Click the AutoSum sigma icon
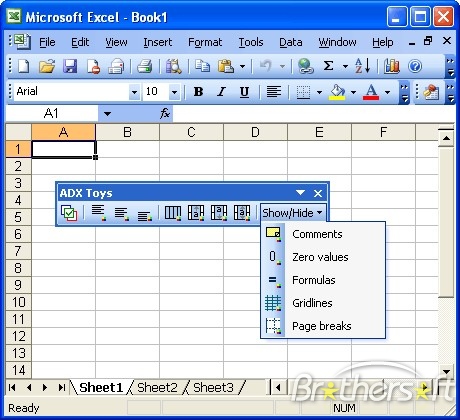Screen dimensions: 460x420 point(328,66)
